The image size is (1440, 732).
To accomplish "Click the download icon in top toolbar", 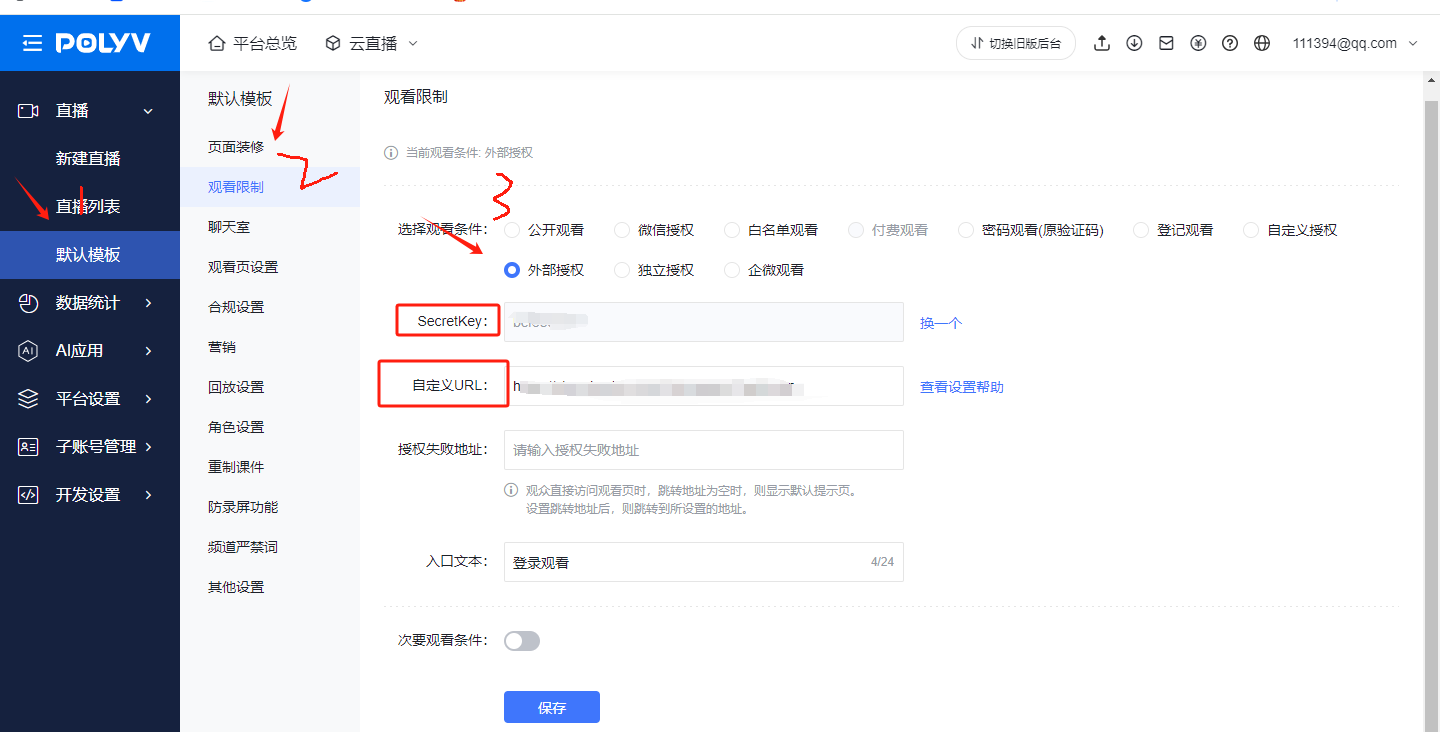I will [x=1134, y=43].
